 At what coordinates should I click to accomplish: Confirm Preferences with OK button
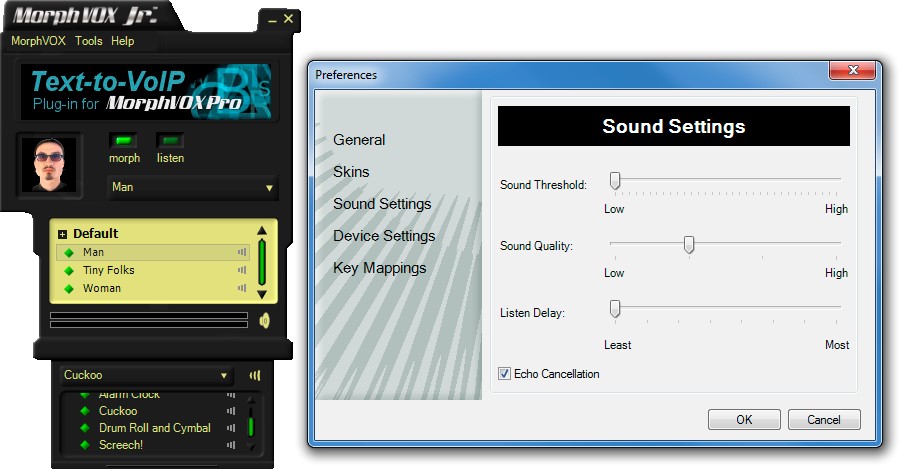point(744,420)
